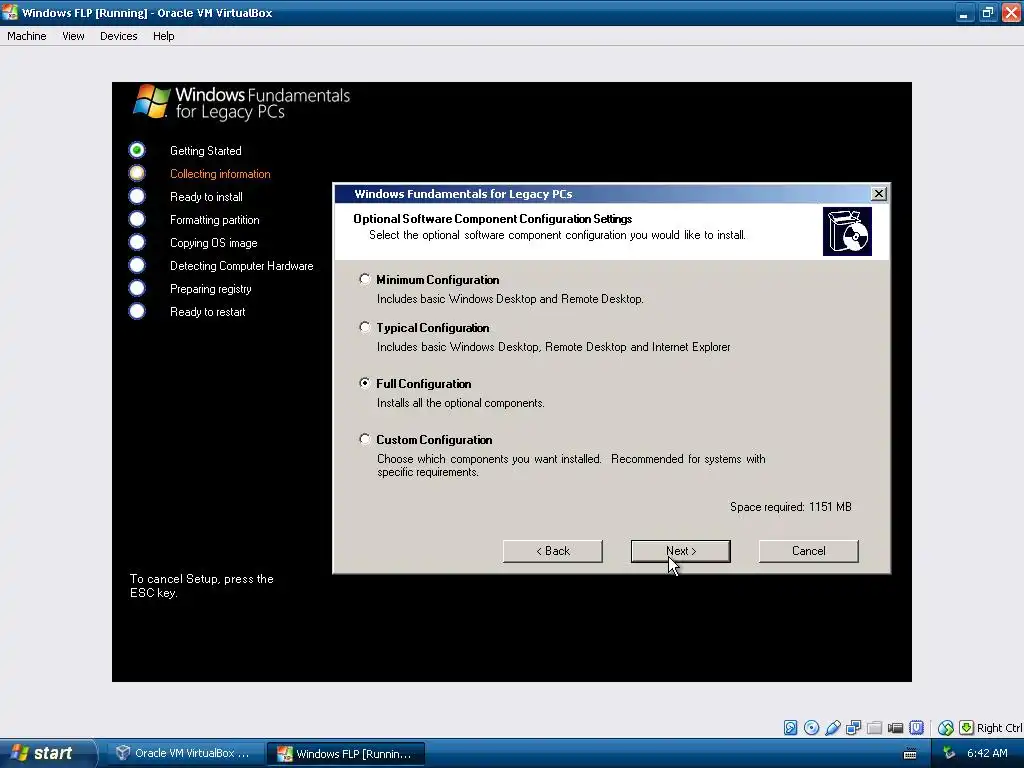
Task: Click the CPU virtualization status icon
Action: click(x=916, y=728)
